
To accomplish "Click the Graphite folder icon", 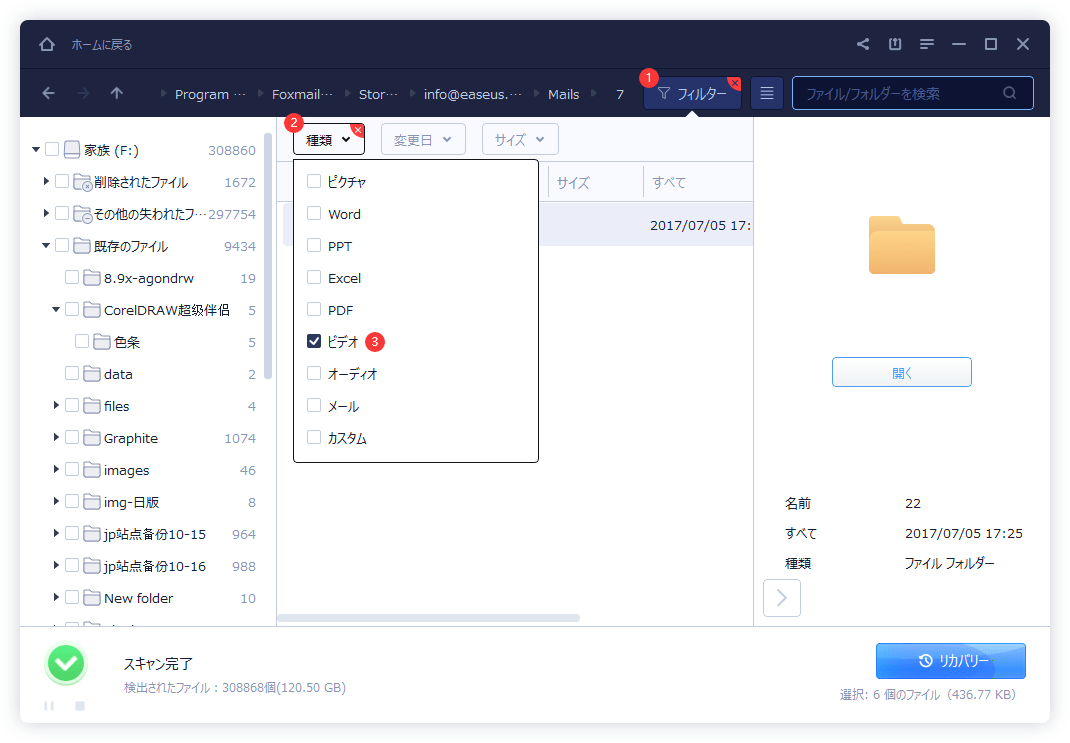I will point(92,438).
